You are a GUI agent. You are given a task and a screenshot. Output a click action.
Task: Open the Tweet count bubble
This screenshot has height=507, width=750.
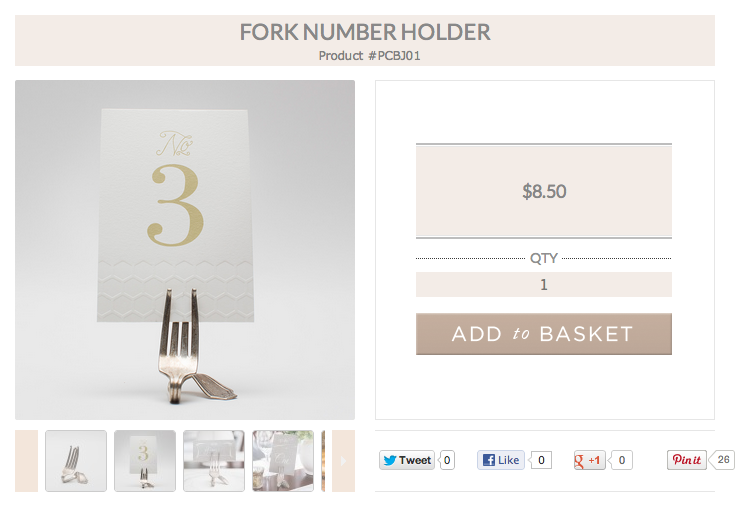447,460
